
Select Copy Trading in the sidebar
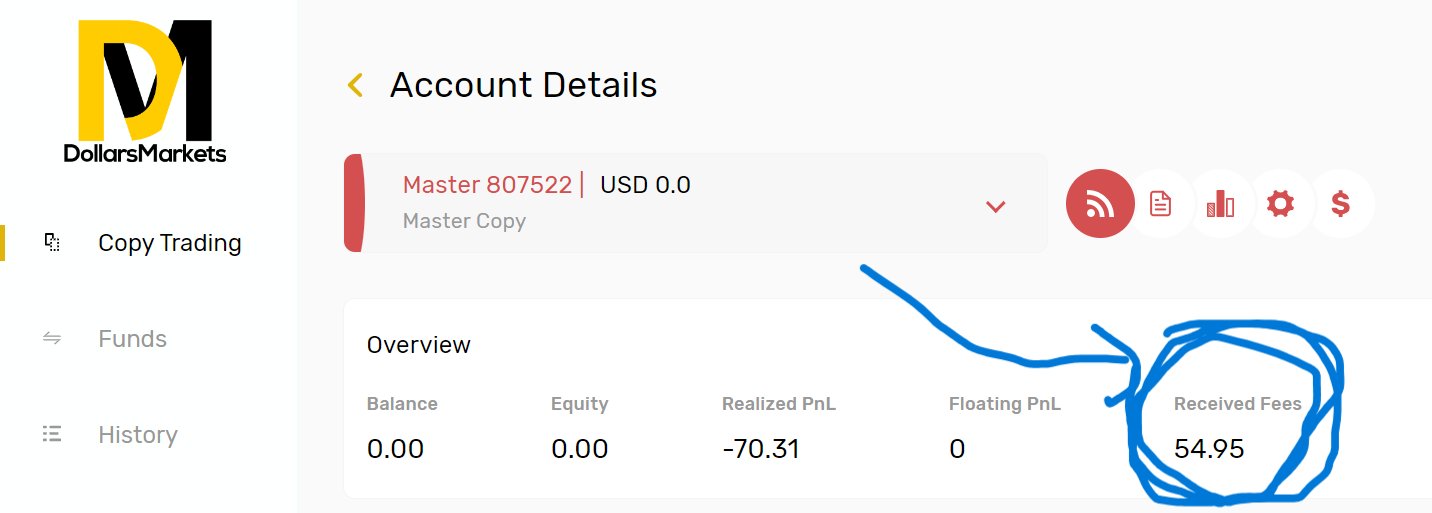(170, 243)
